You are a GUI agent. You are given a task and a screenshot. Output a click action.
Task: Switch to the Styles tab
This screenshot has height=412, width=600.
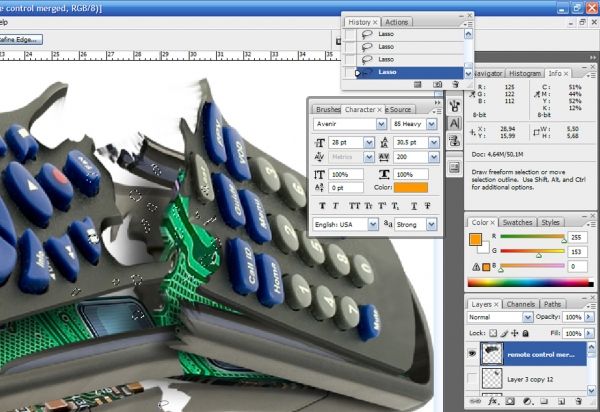(x=550, y=222)
